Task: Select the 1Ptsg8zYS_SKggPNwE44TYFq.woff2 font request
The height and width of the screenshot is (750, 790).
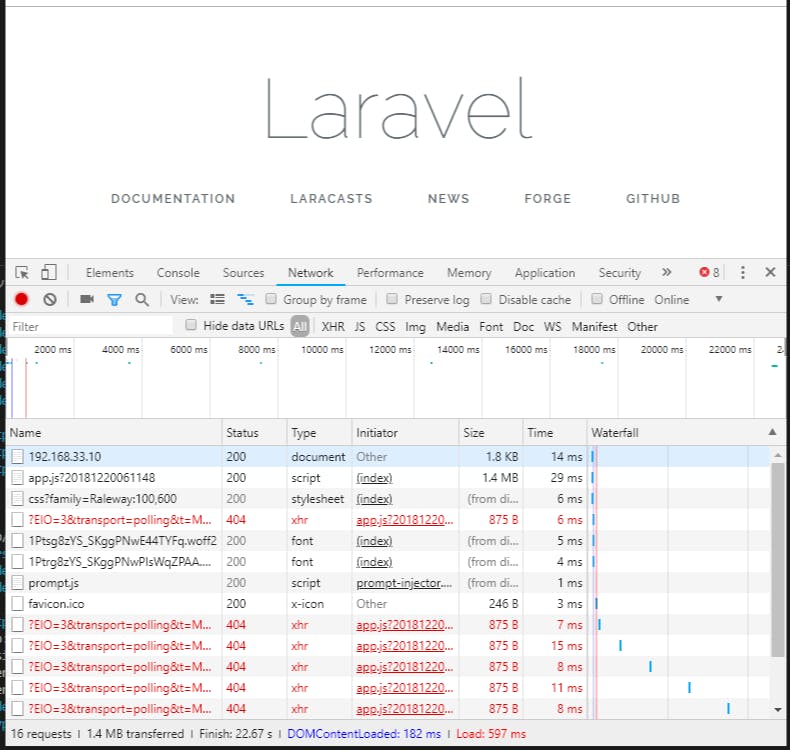Action: click(x=388, y=540)
